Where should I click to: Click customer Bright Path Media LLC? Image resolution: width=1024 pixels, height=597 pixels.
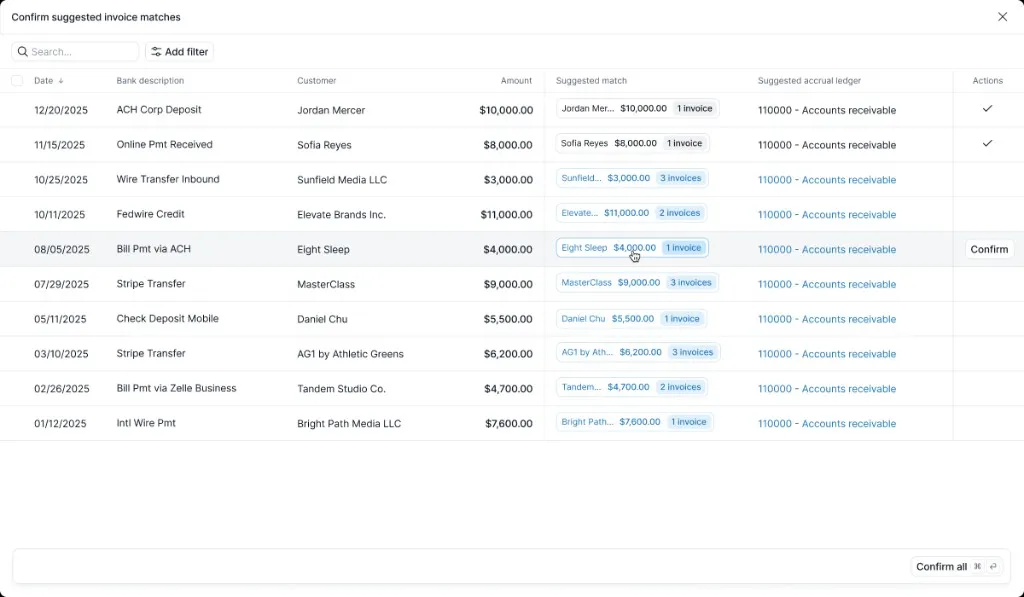click(349, 423)
